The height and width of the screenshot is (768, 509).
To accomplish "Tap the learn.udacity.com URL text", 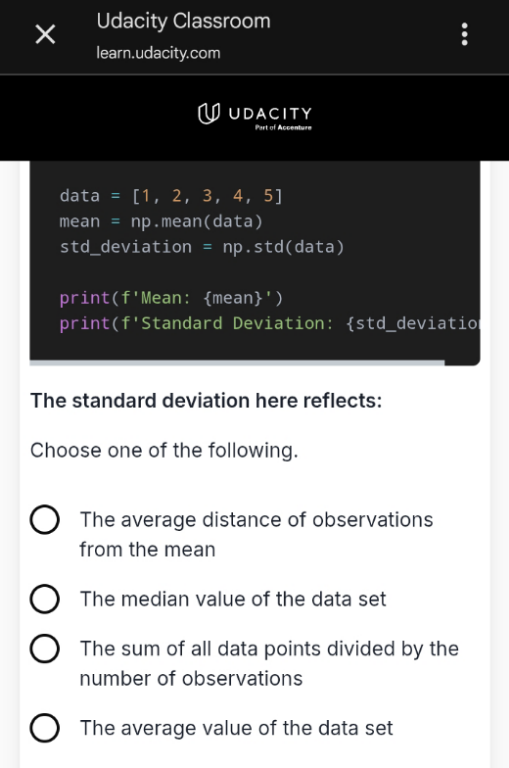I will click(x=158, y=53).
